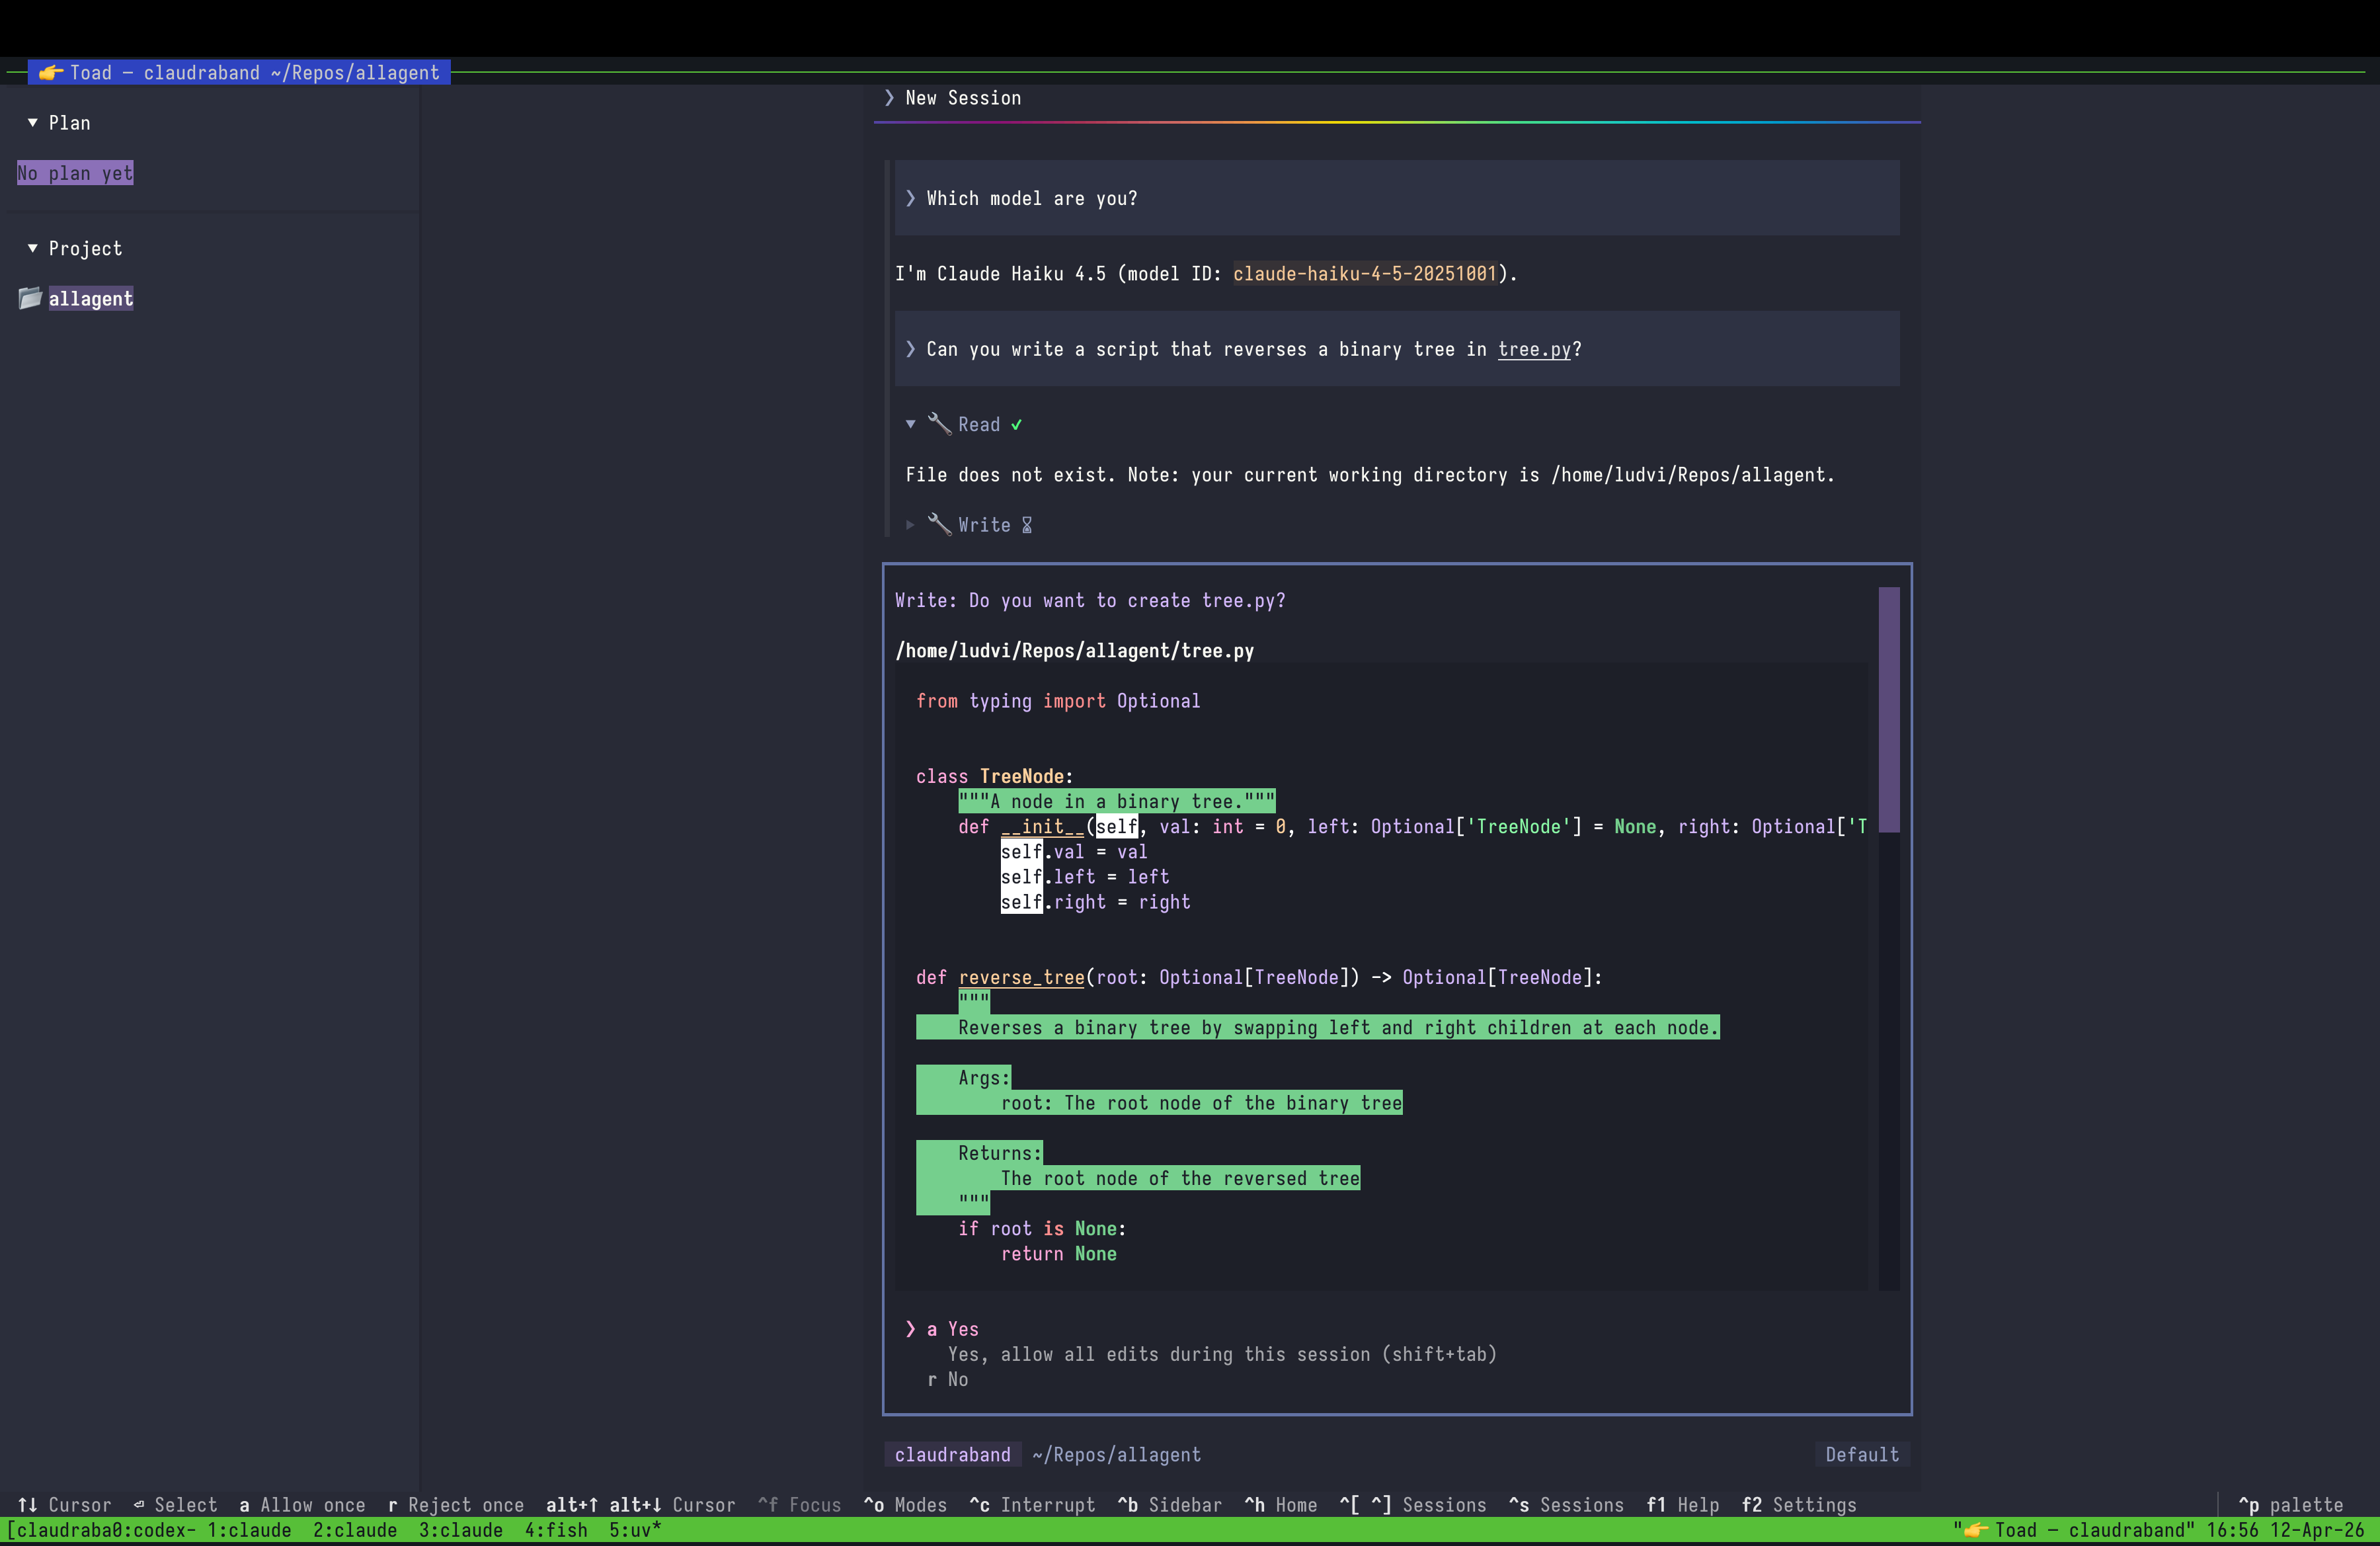
Task: Open the ^p palette footer item
Action: (x=2290, y=1505)
